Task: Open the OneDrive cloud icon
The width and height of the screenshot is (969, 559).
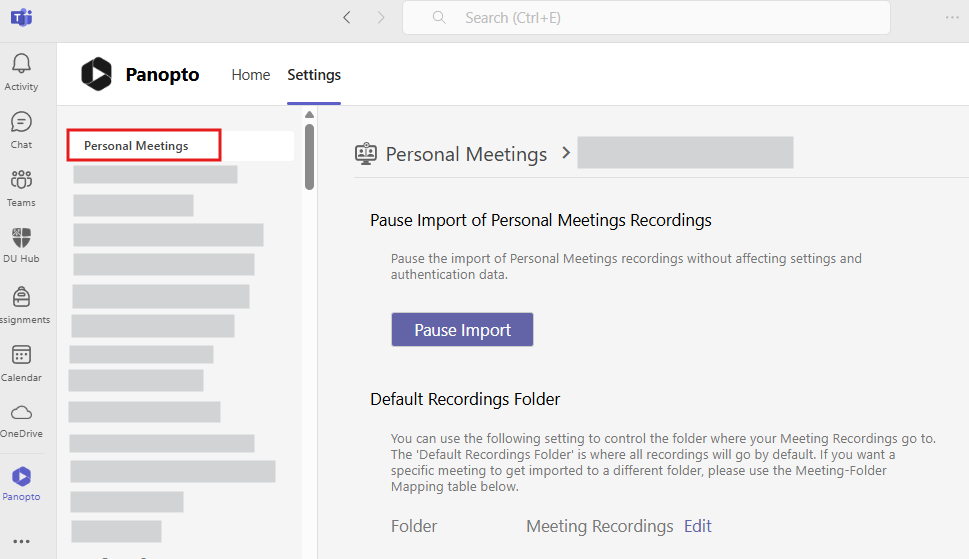Action: pos(21,413)
